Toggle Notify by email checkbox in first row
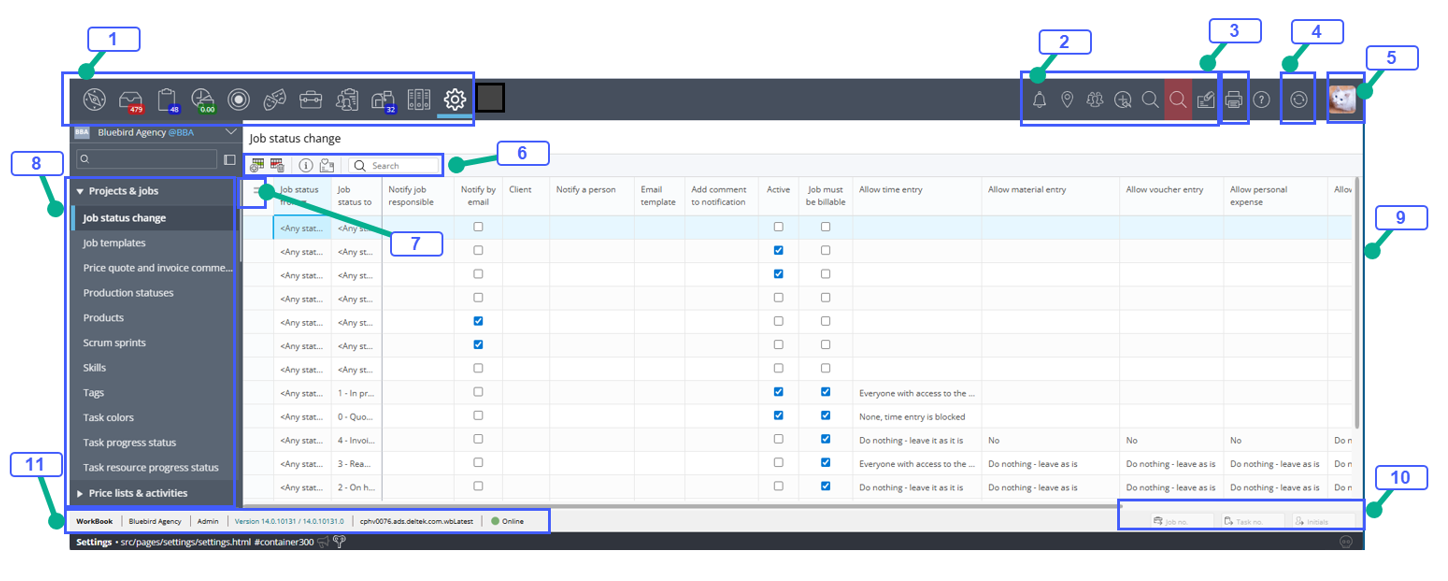Screen dimensions: 1448x581 point(478,227)
